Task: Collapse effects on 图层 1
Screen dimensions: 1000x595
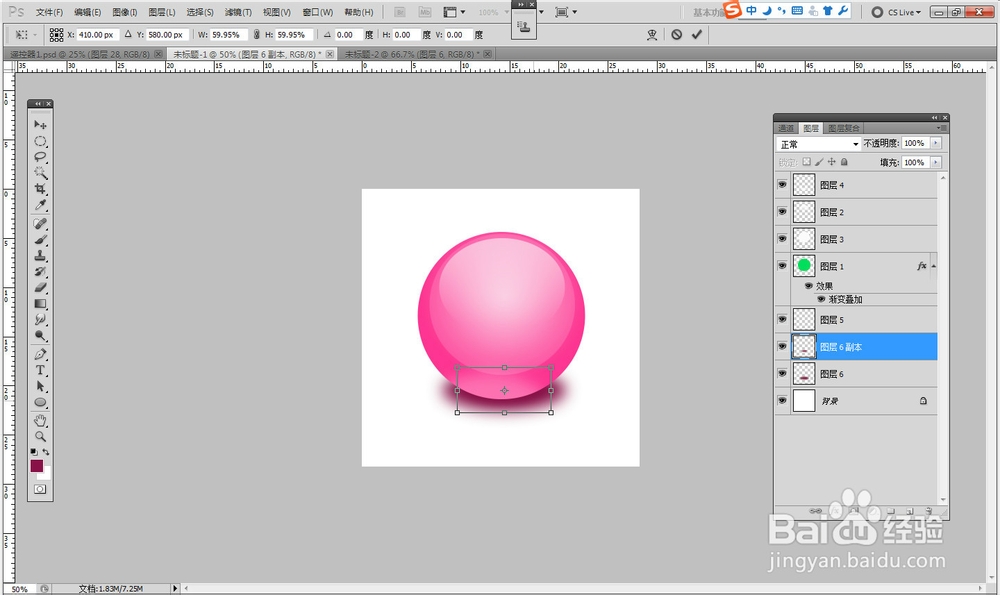Action: [x=934, y=266]
